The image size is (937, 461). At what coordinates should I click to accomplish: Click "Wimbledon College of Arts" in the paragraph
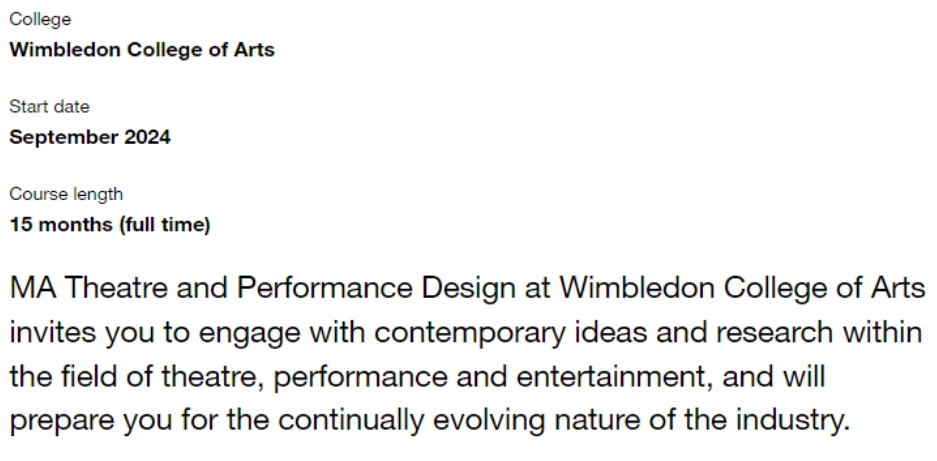[742, 288]
